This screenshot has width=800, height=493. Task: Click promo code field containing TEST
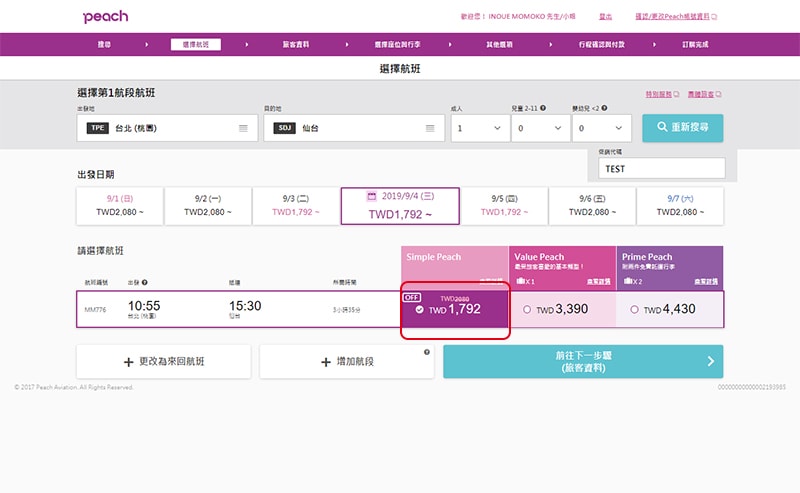(x=662, y=168)
